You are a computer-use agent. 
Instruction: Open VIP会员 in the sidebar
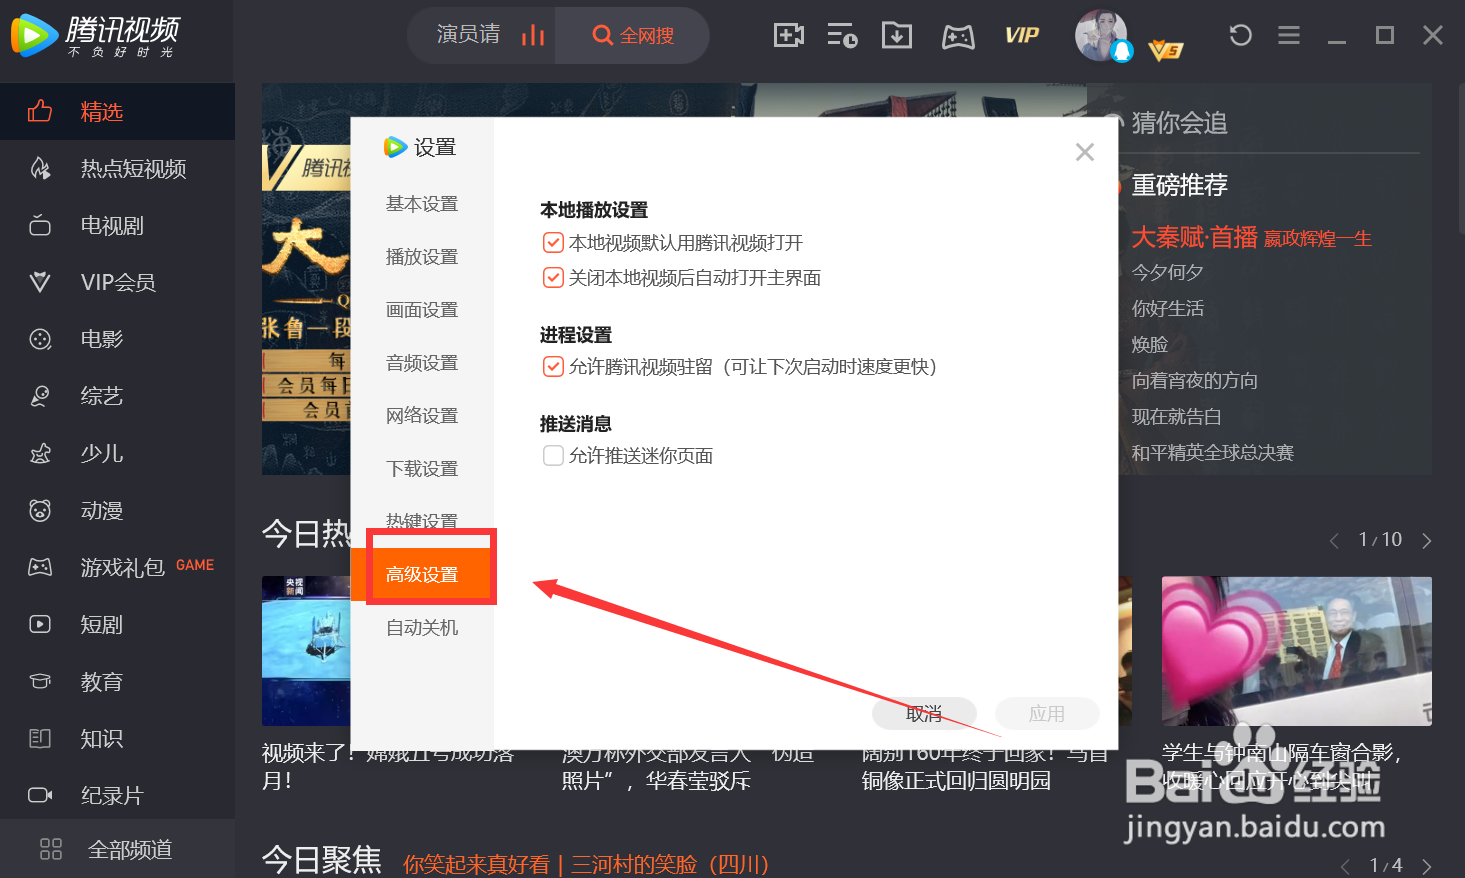117,282
